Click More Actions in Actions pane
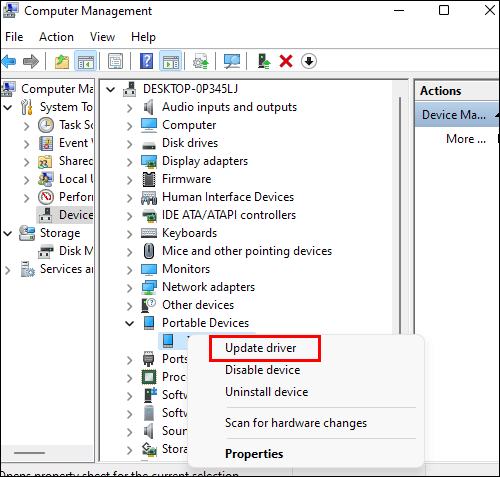Viewport: 500px width, 477px height. pyautogui.click(x=466, y=139)
